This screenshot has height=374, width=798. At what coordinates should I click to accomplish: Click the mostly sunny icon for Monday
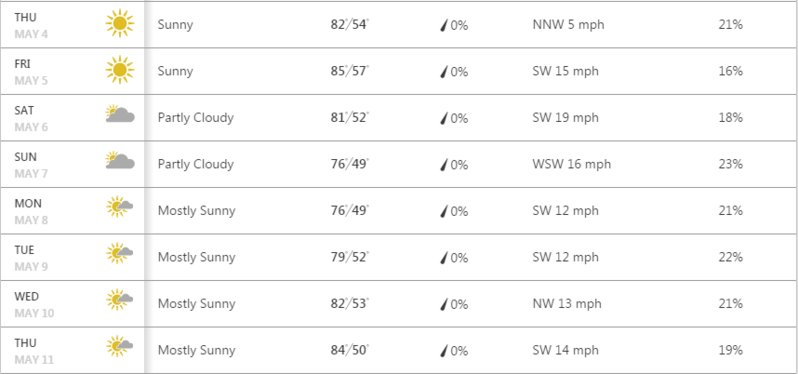[x=120, y=207]
